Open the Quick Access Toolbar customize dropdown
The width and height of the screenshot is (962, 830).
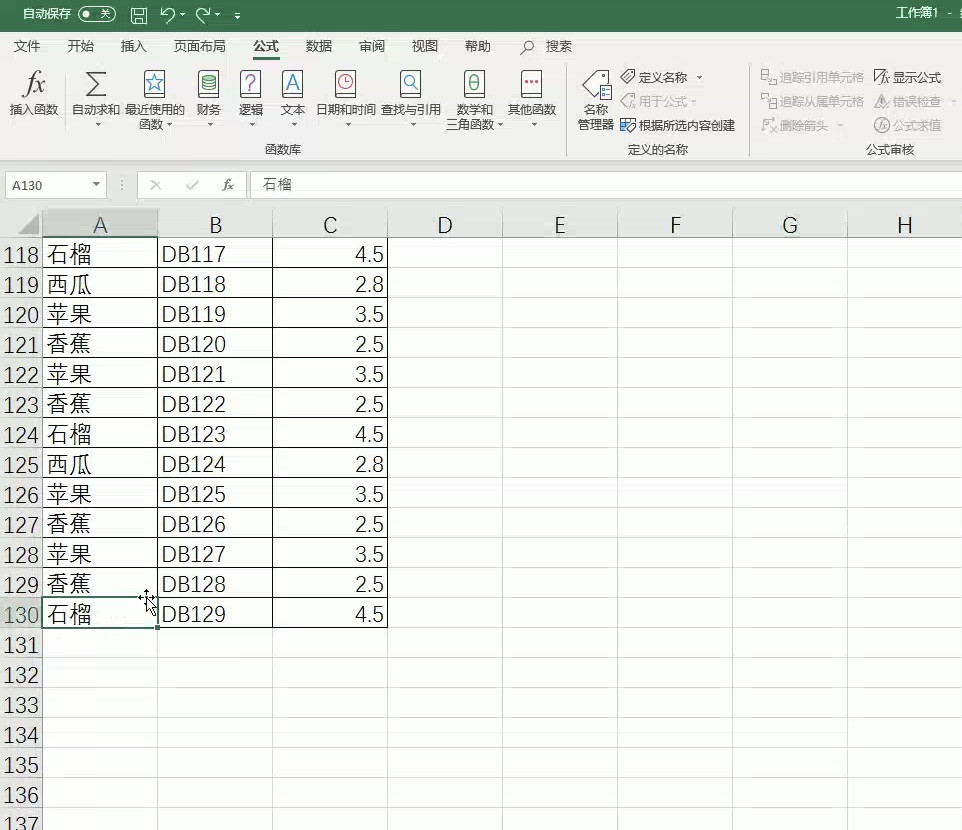237,16
